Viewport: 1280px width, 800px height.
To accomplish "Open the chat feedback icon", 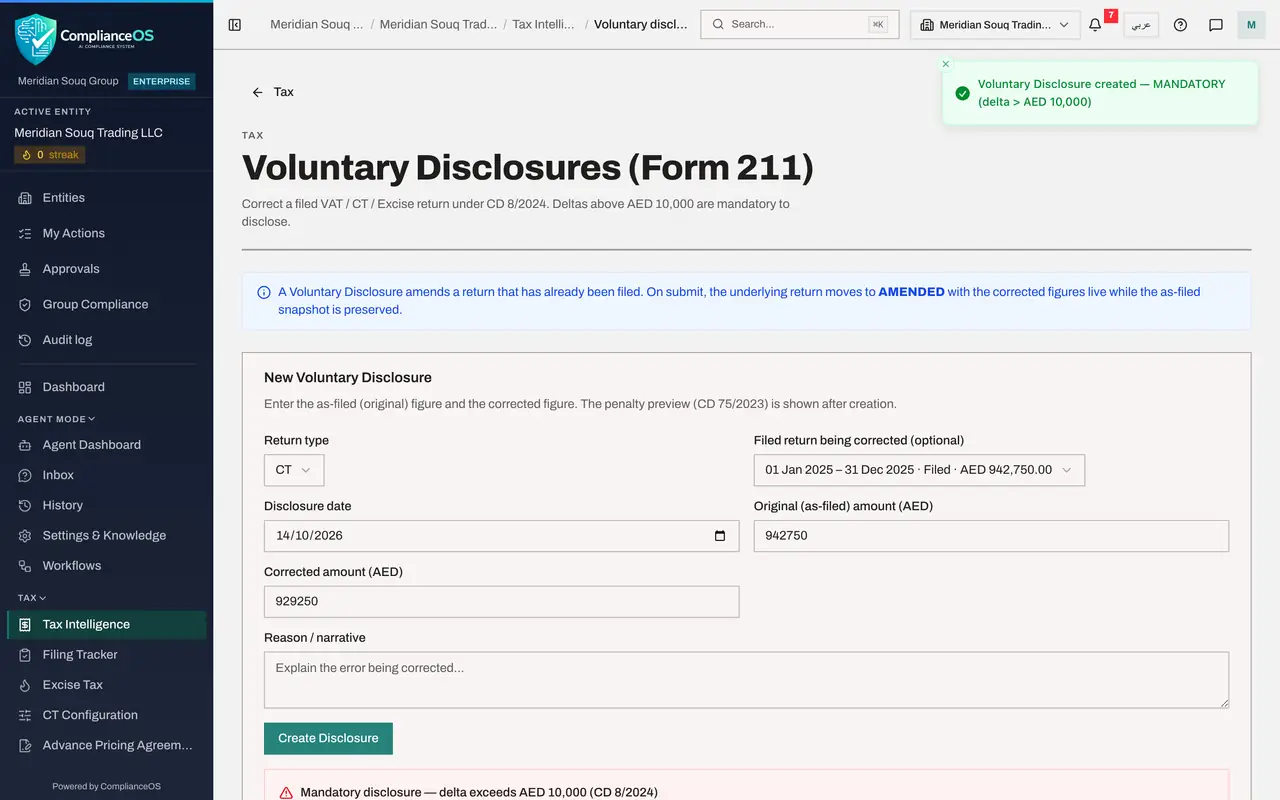I will (x=1216, y=25).
